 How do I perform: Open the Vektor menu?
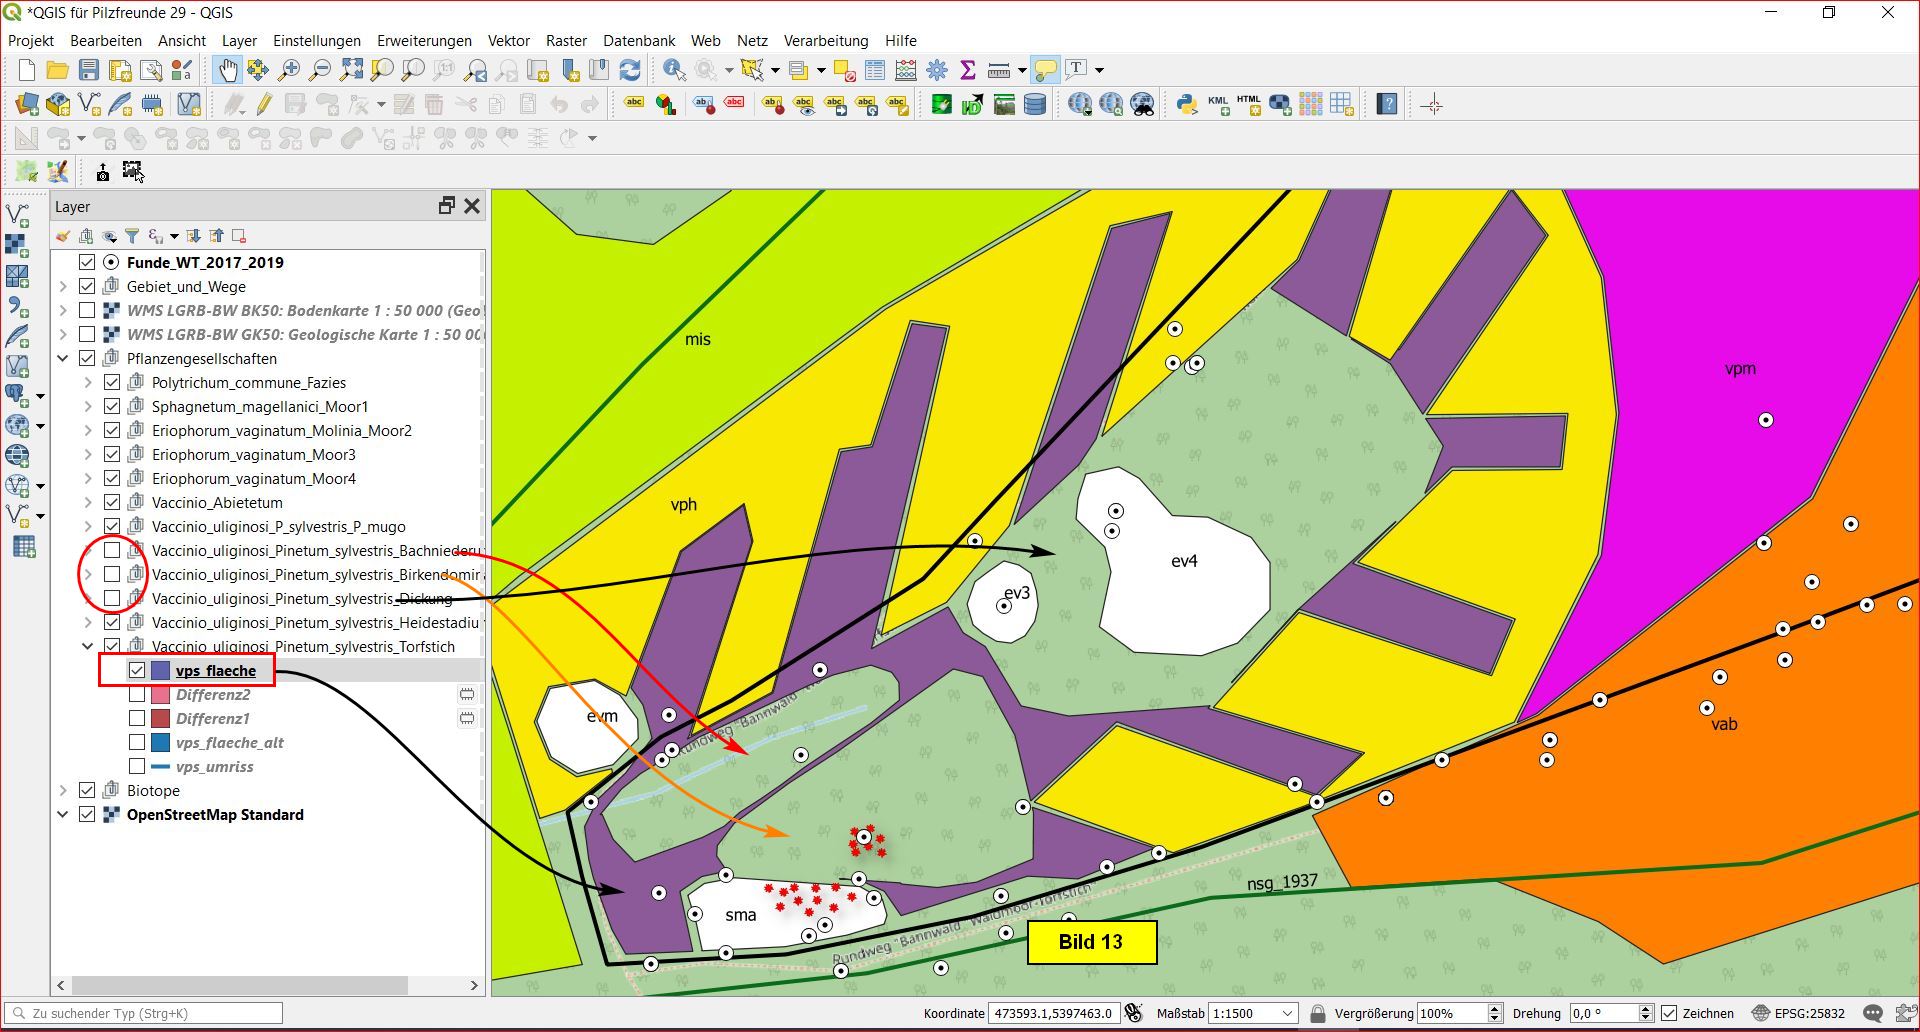pyautogui.click(x=508, y=41)
